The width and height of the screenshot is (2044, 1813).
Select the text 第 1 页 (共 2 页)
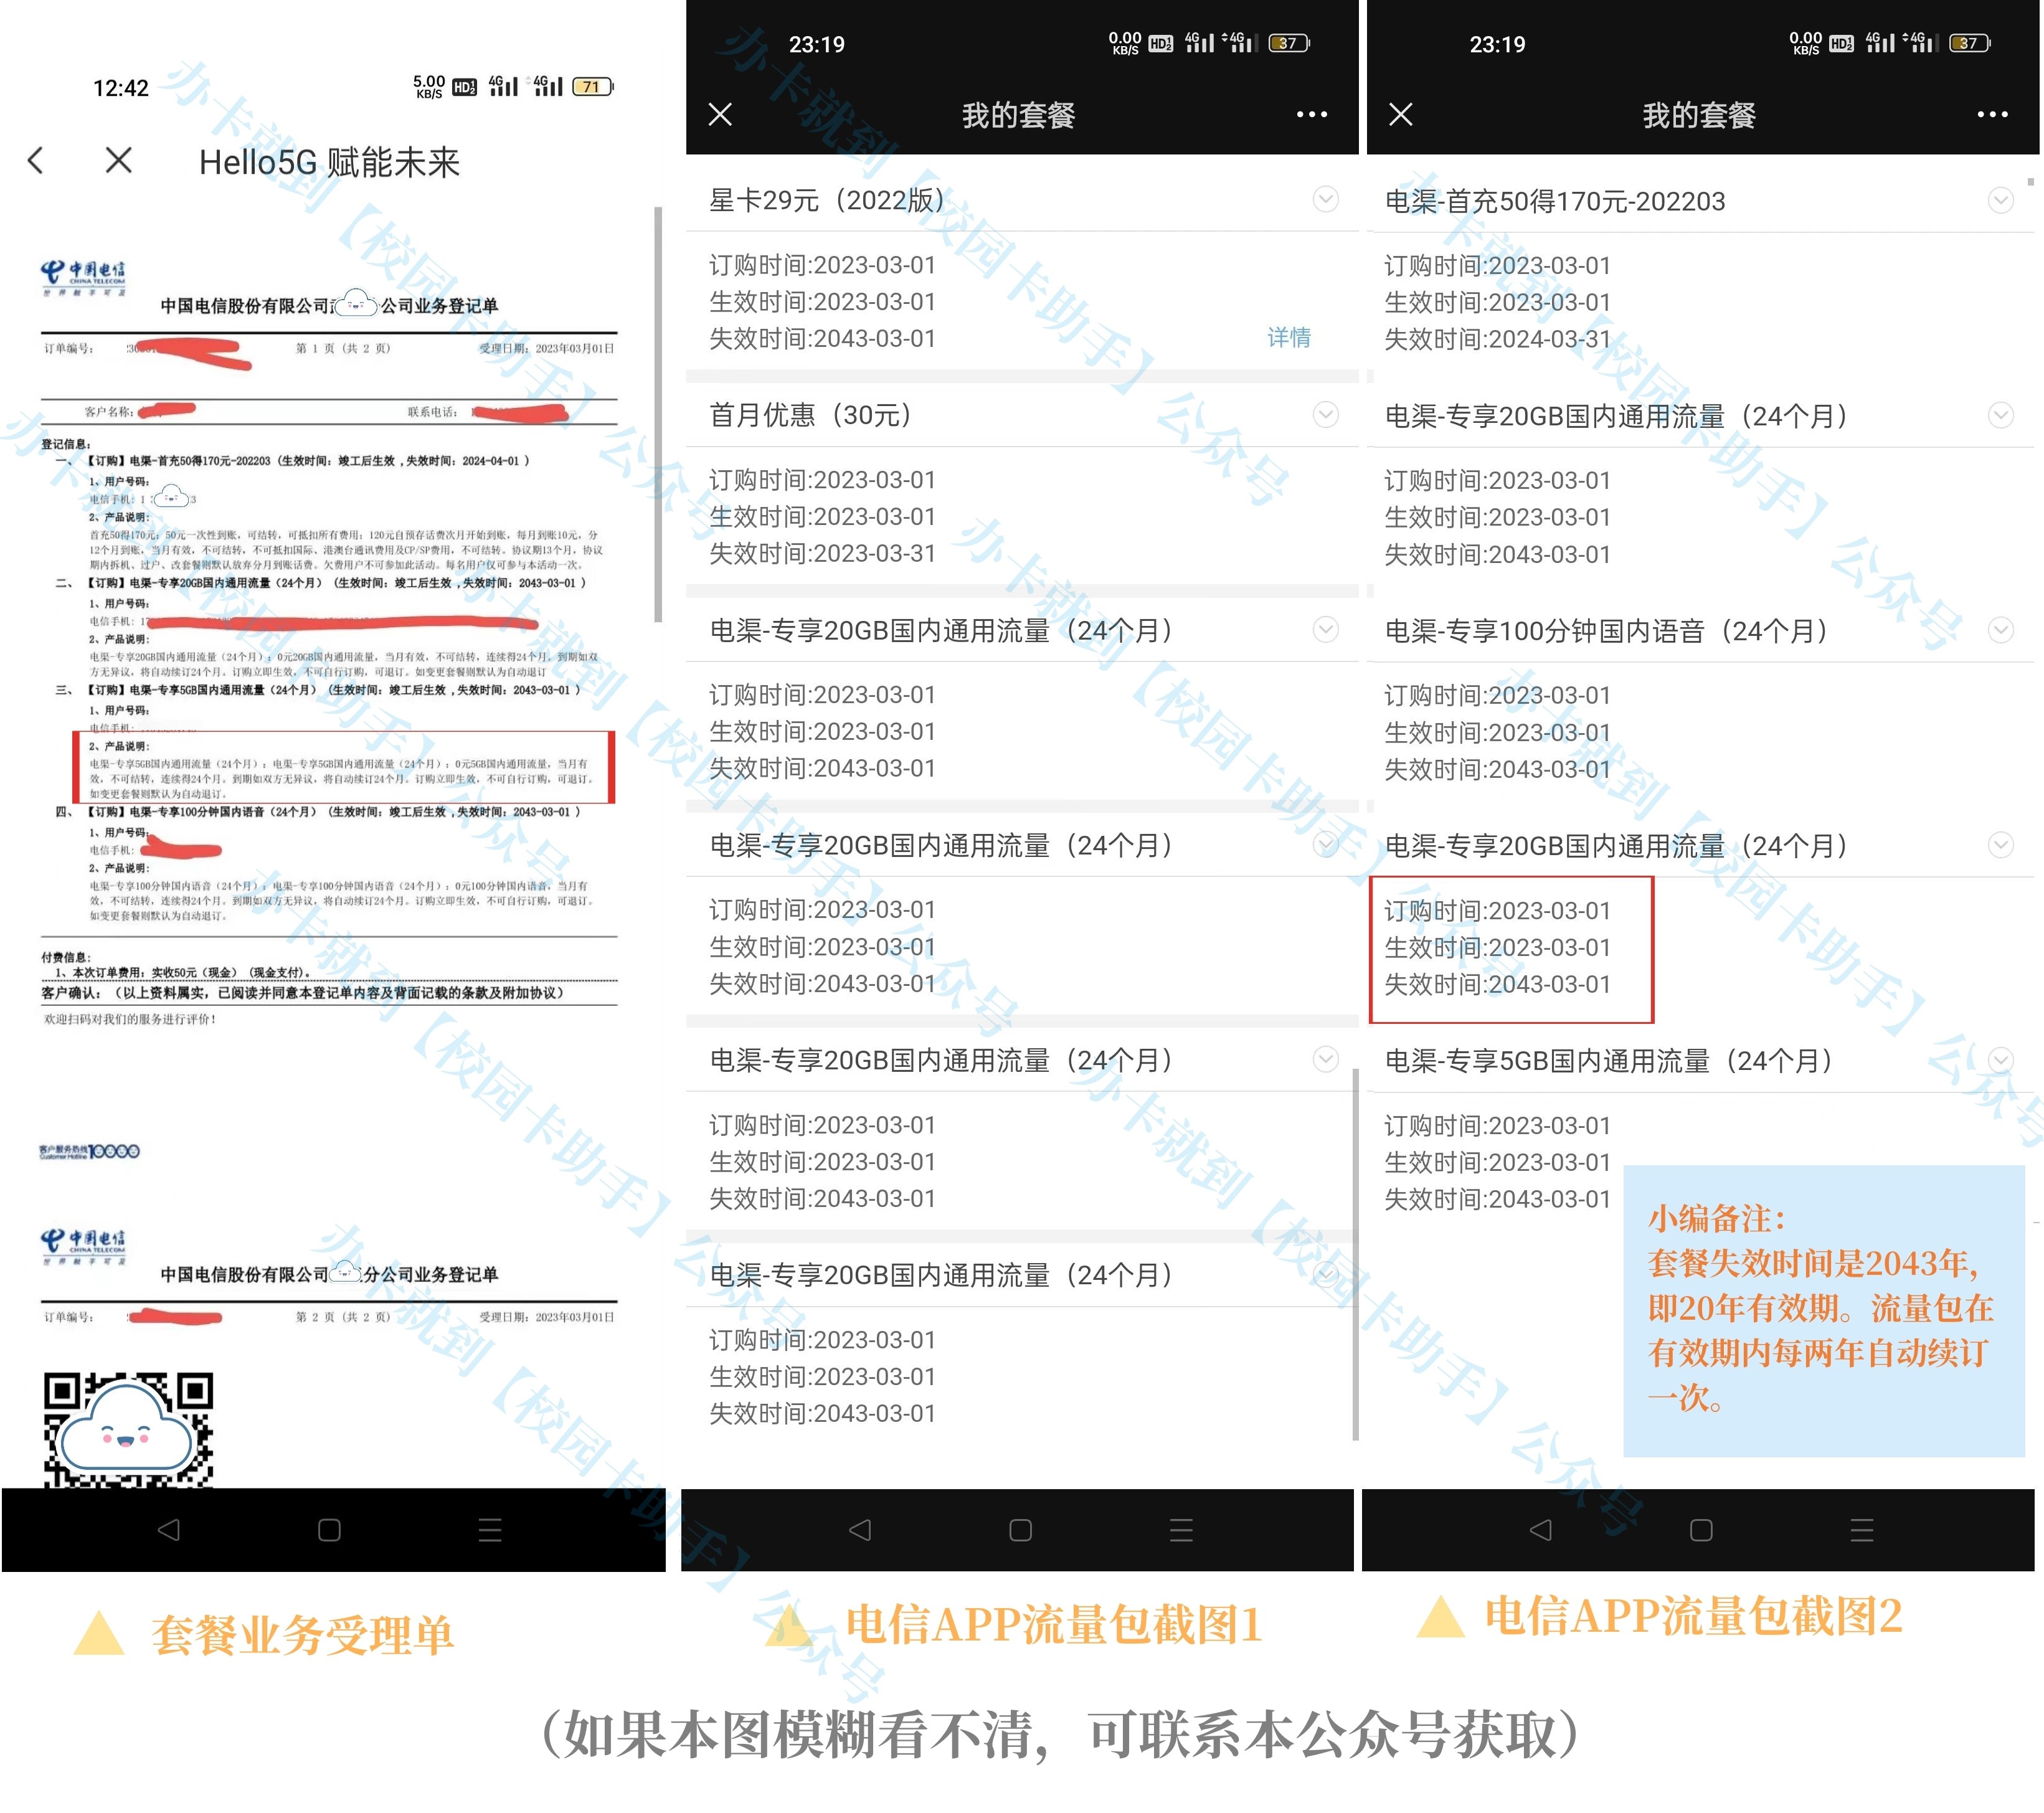pyautogui.click(x=343, y=348)
